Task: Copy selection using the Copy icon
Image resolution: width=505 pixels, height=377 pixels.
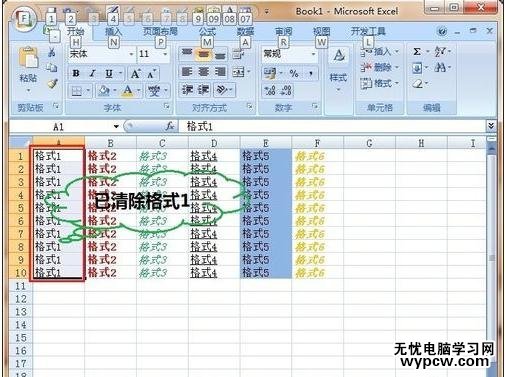Action: click(52, 68)
